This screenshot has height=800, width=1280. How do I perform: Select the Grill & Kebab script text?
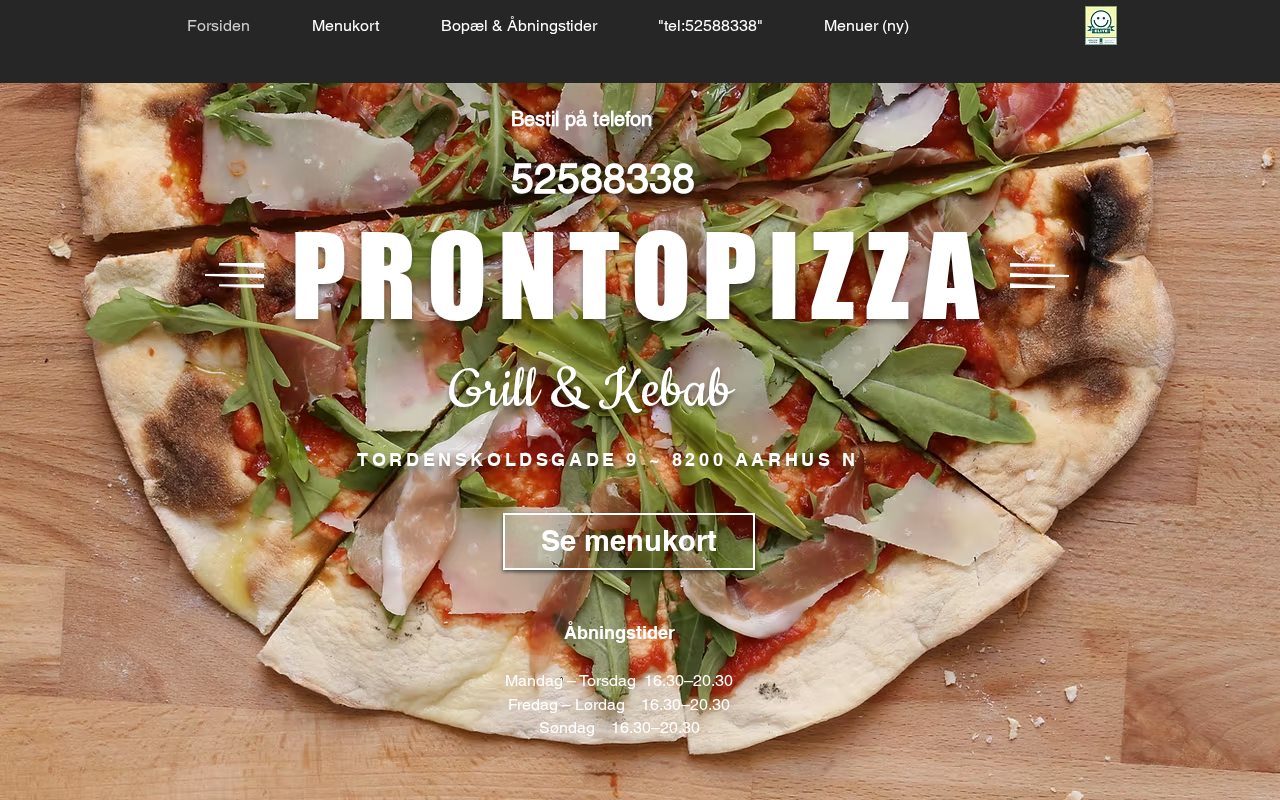[590, 390]
